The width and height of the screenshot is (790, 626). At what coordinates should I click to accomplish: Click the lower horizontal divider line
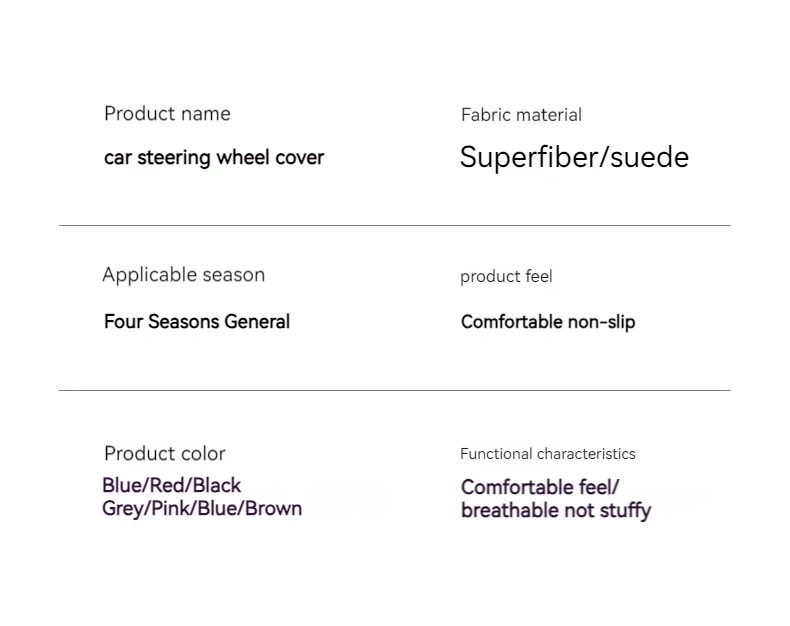tap(394, 390)
